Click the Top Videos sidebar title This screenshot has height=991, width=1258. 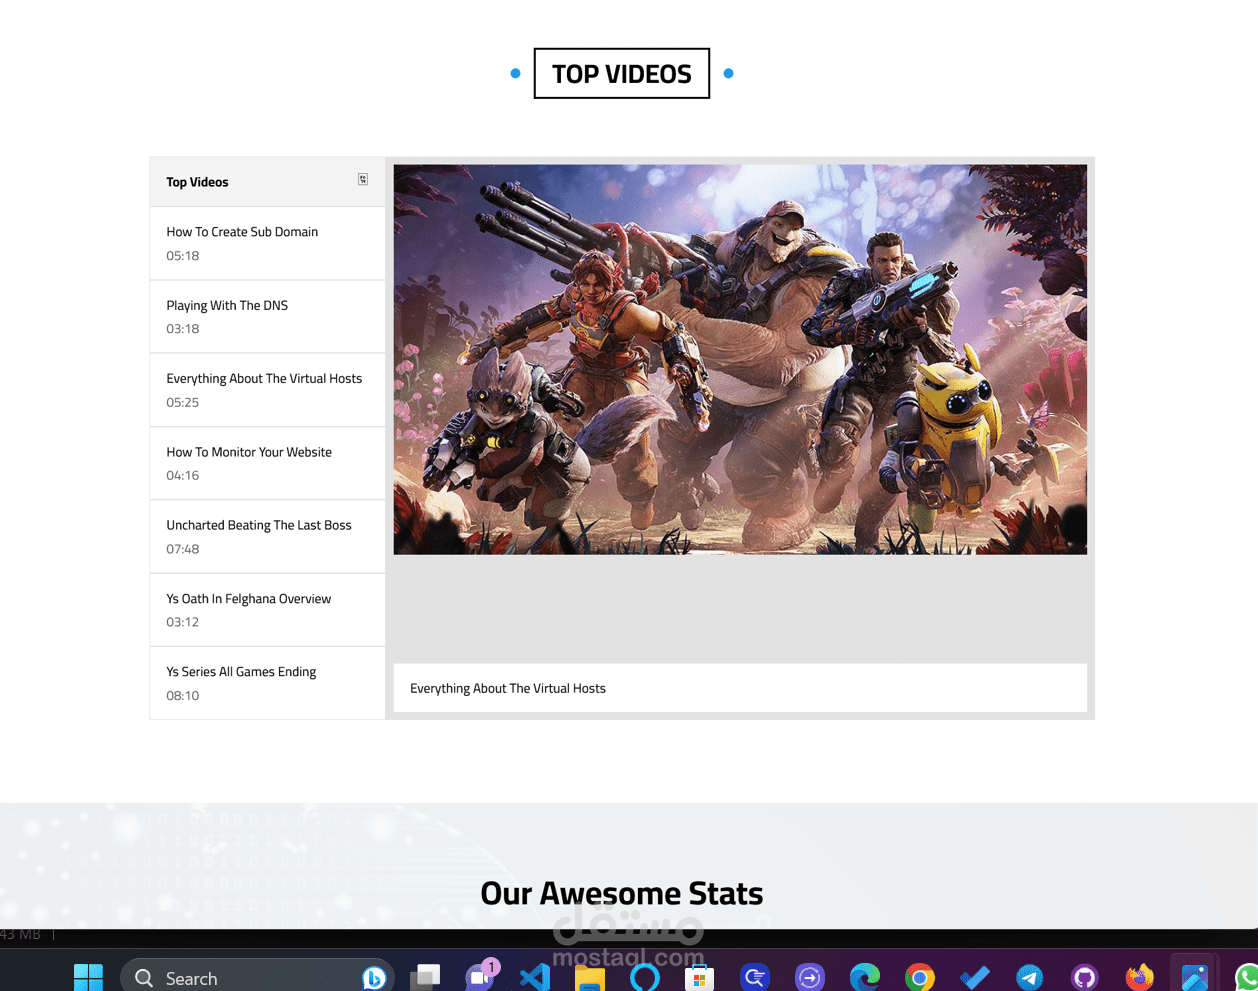197,182
